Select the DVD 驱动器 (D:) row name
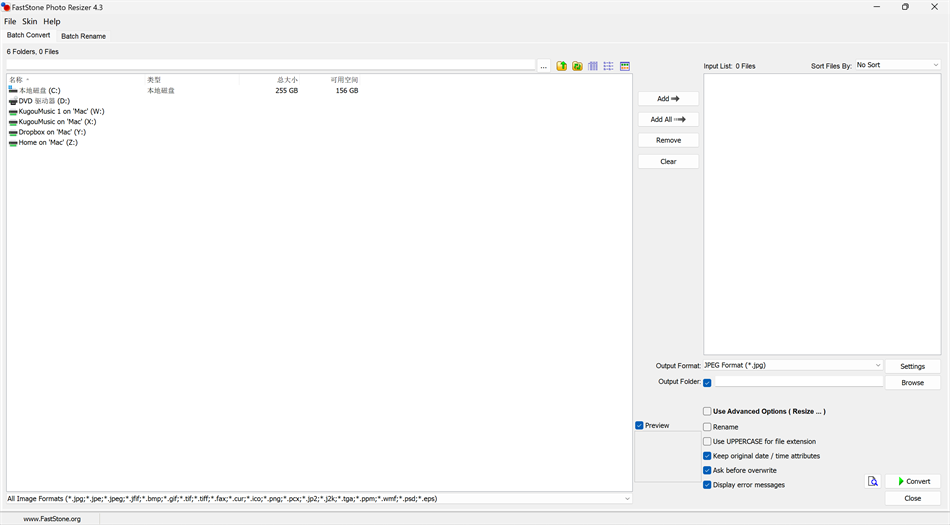The image size is (950, 525). click(x=44, y=101)
